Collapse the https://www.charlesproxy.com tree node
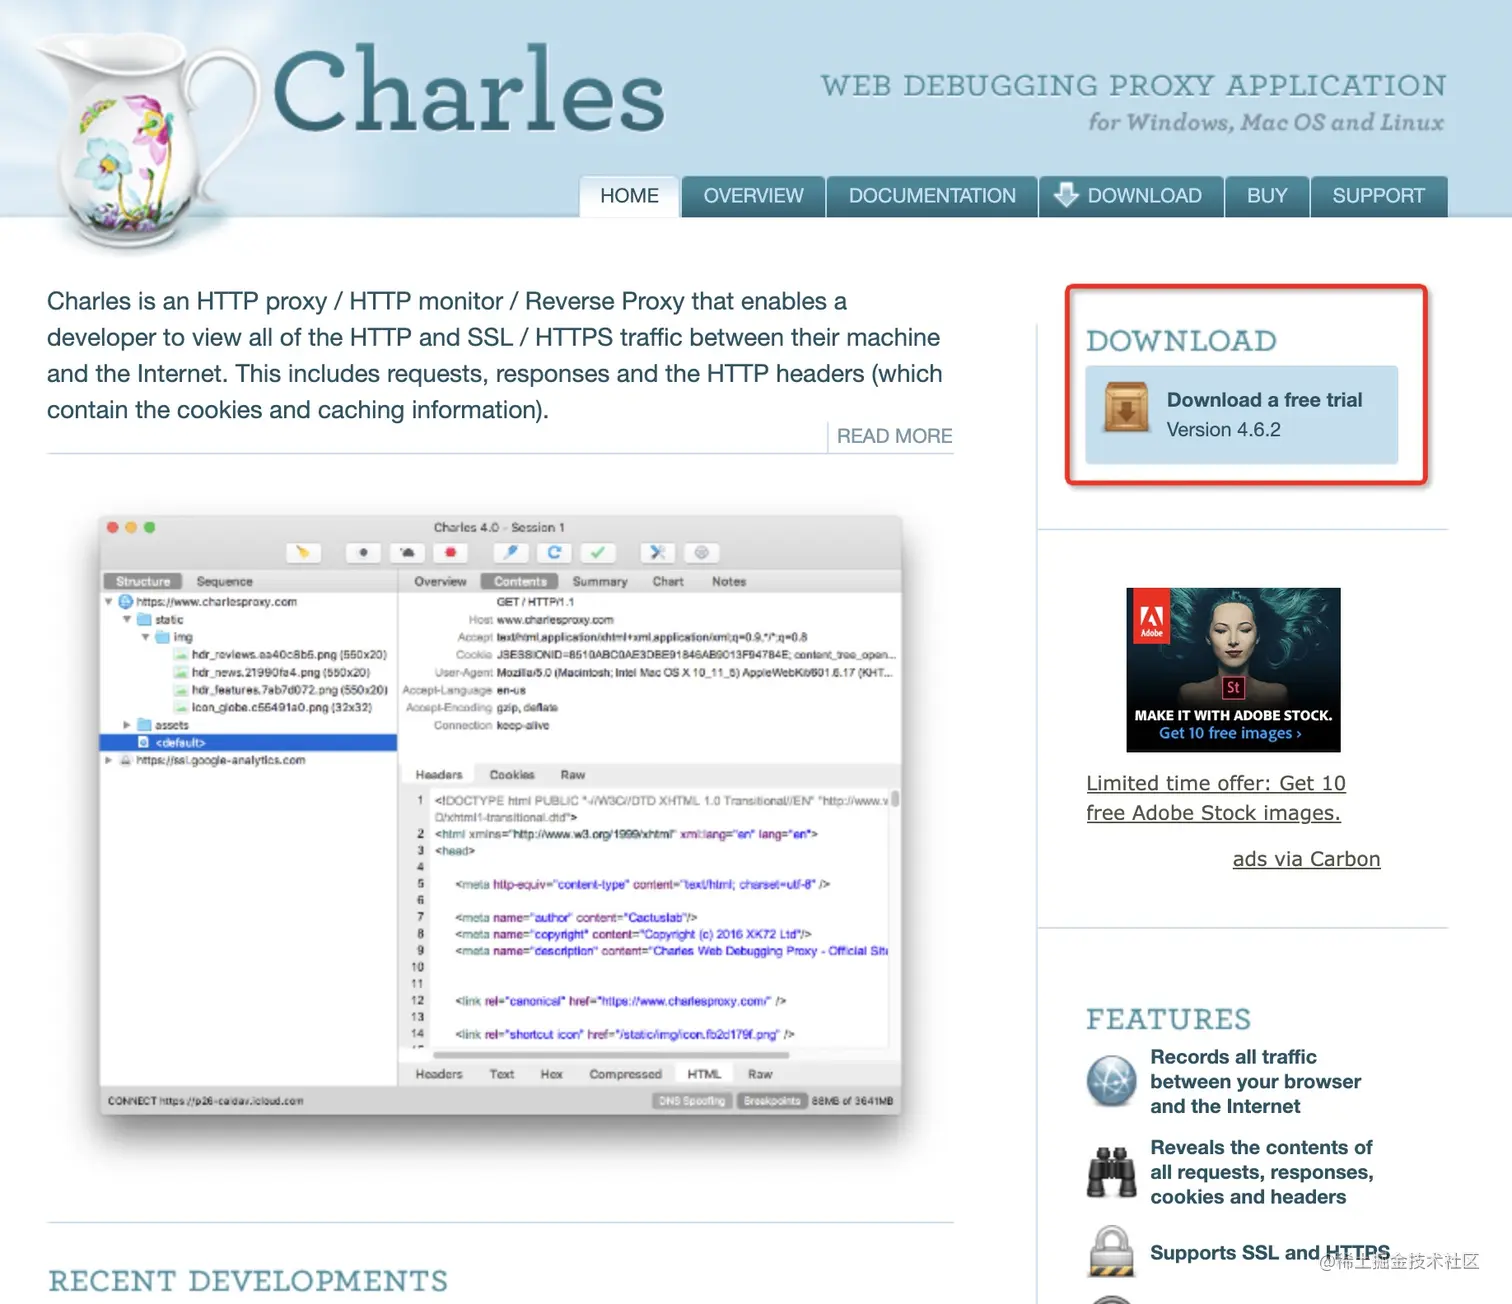 (108, 602)
